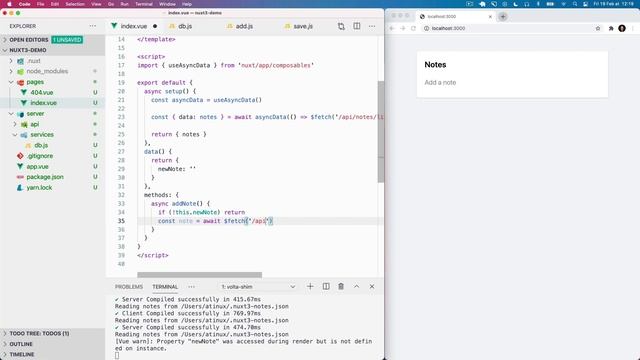Image resolution: width=640 pixels, height=360 pixels.
Task: Open the app.vue file
Action: [37, 167]
